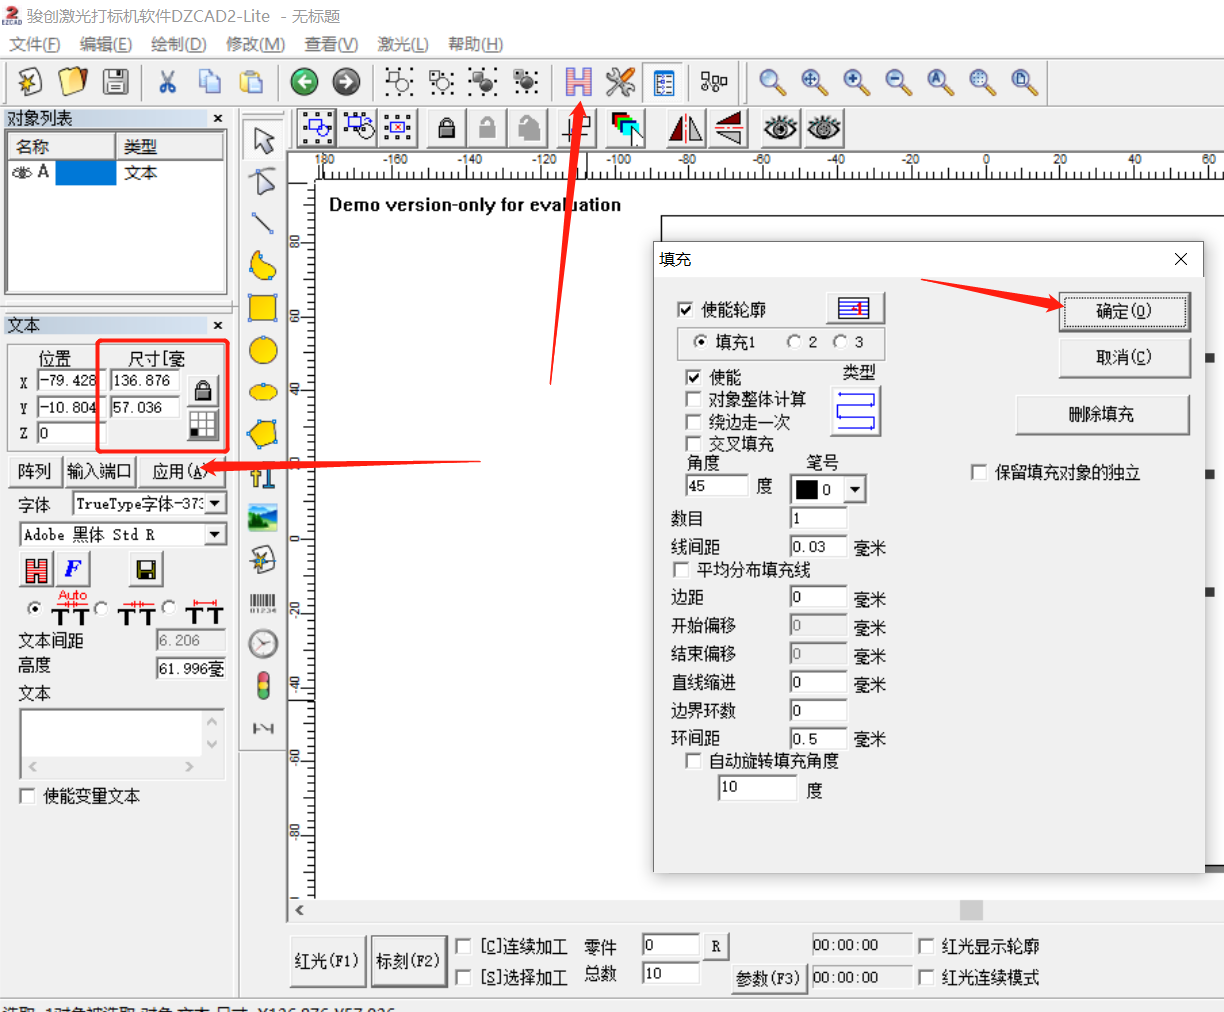Click the traffic light output-port icon

tap(263, 686)
